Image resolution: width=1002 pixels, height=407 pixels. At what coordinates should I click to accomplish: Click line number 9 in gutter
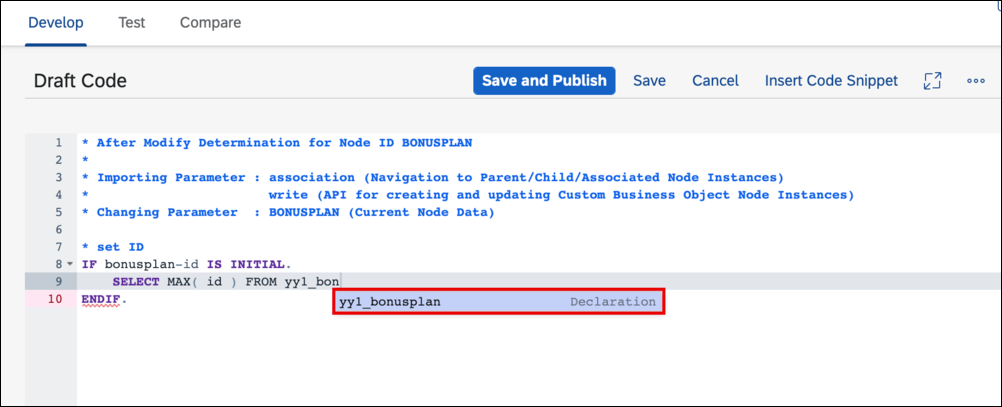(59, 281)
